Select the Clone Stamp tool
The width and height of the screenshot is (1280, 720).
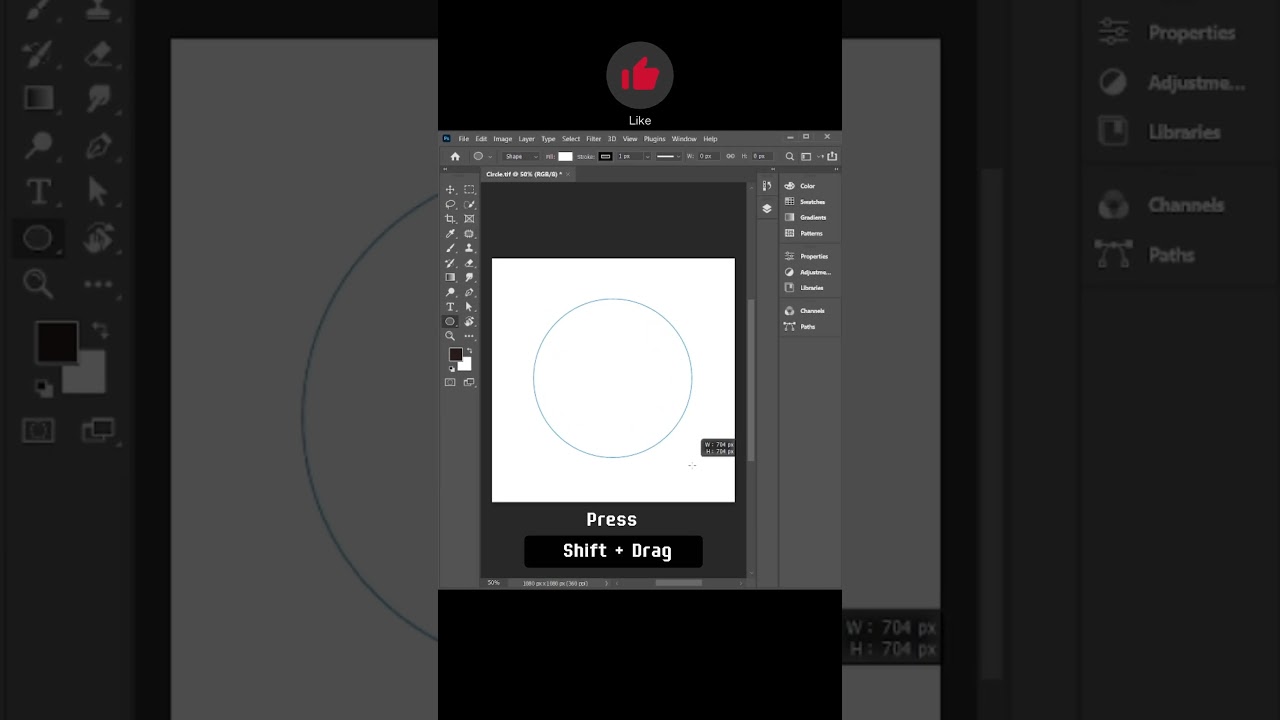coord(469,248)
